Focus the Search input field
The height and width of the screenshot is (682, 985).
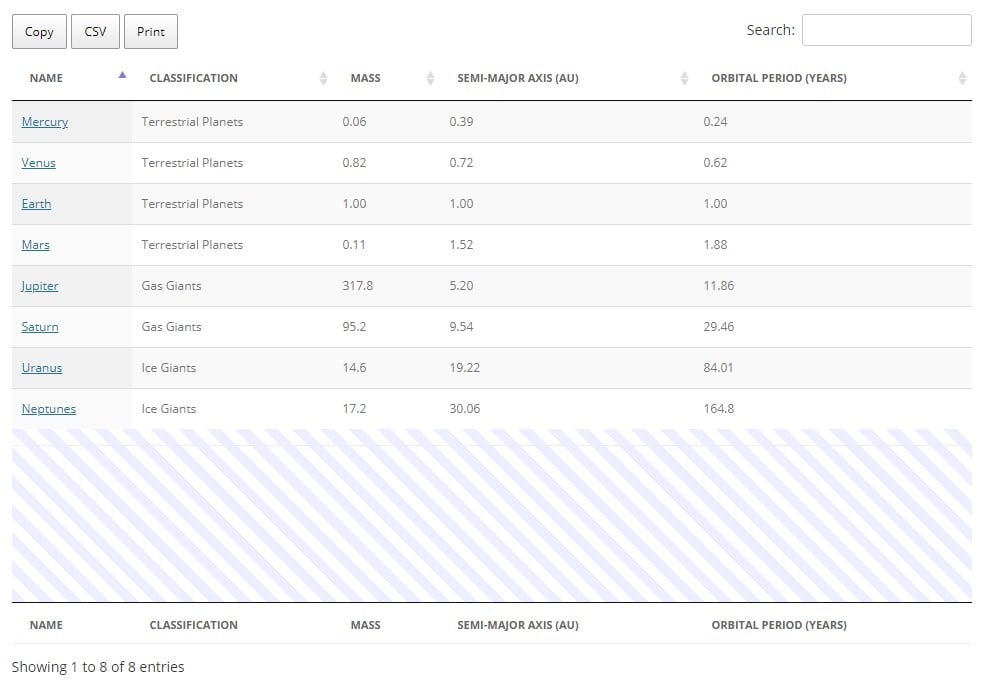[x=886, y=30]
